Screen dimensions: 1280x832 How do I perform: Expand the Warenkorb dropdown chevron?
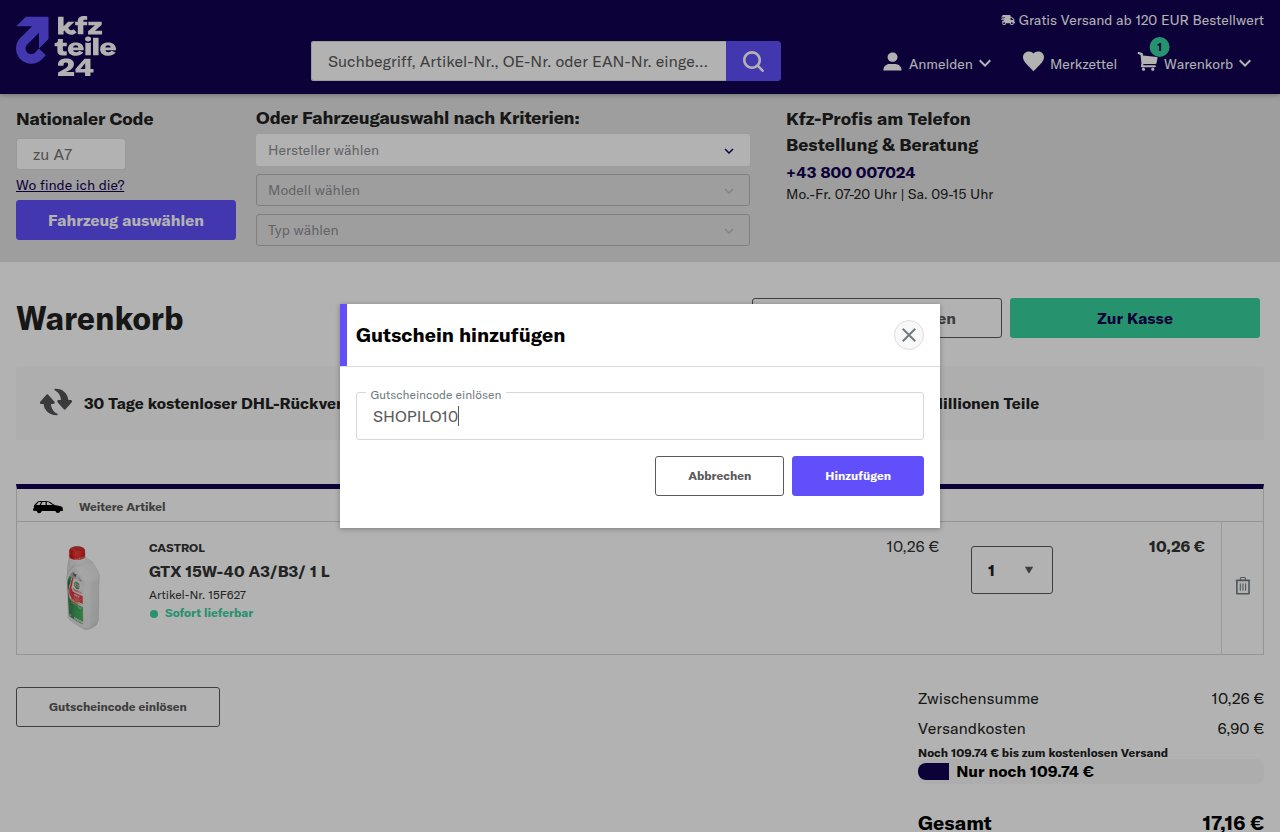coord(1245,63)
